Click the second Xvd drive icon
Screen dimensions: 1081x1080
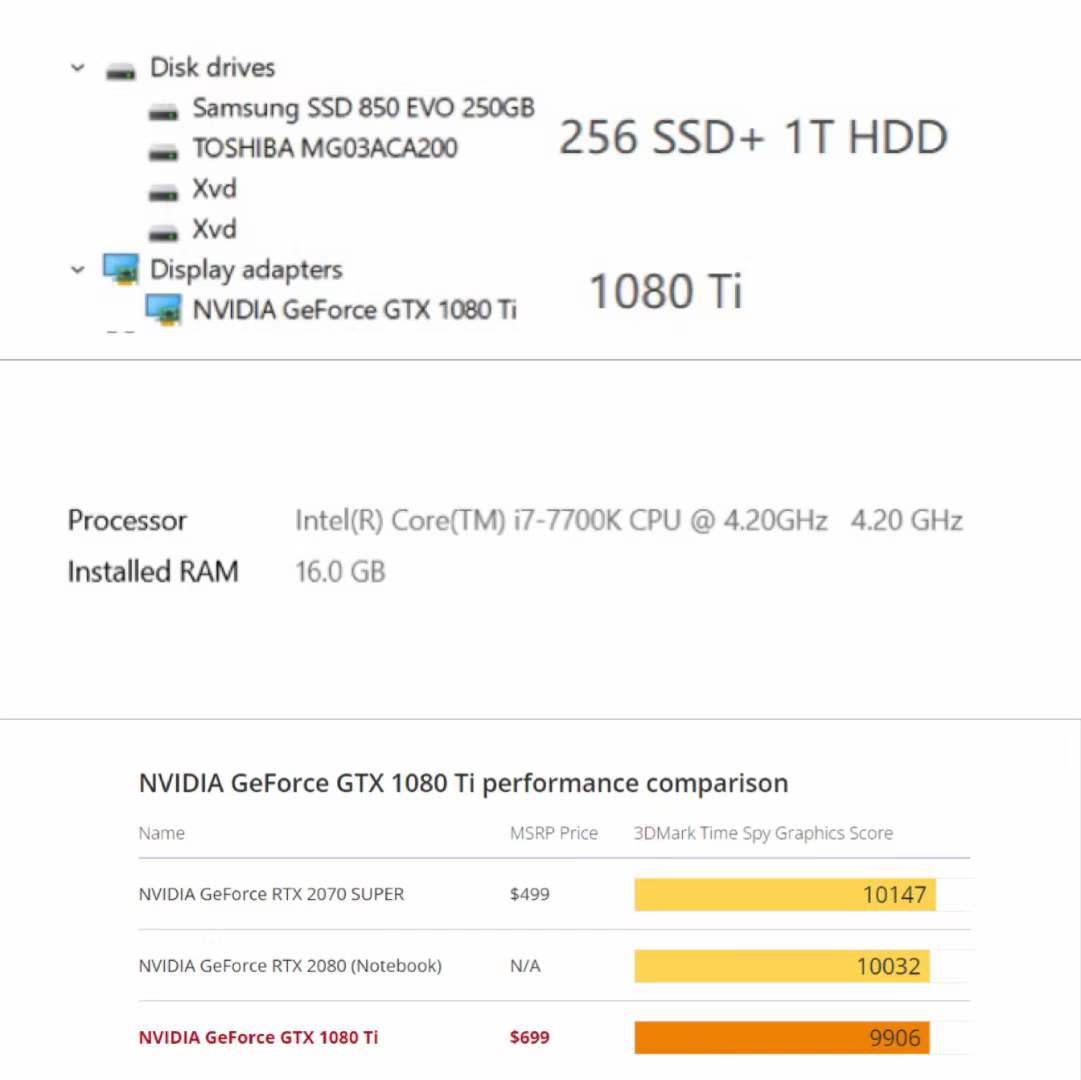coord(163,233)
